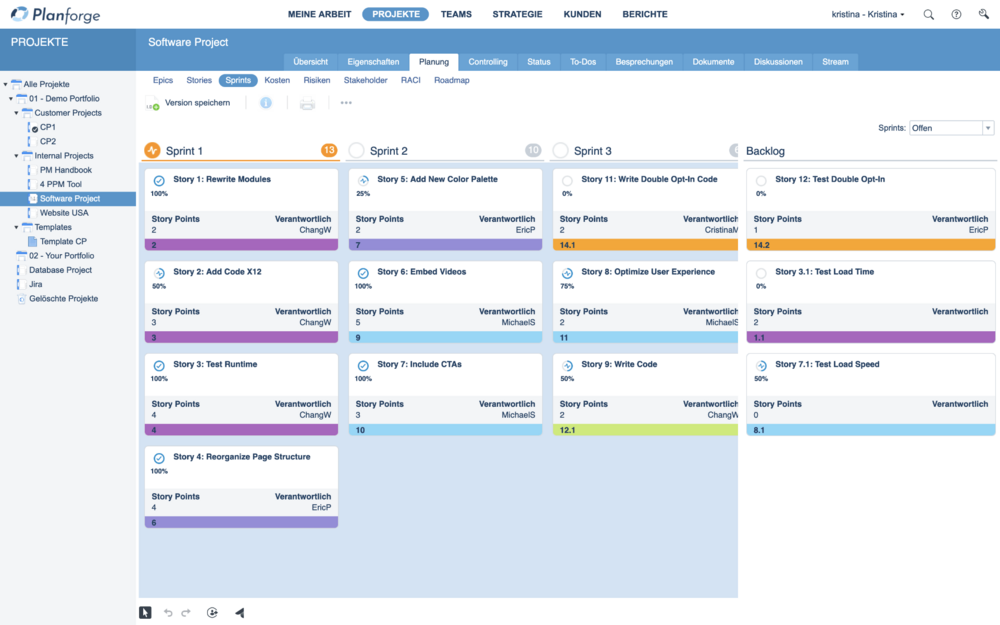The image size is (1000, 625).
Task: Click the Version speichern document icon
Action: 152,104
